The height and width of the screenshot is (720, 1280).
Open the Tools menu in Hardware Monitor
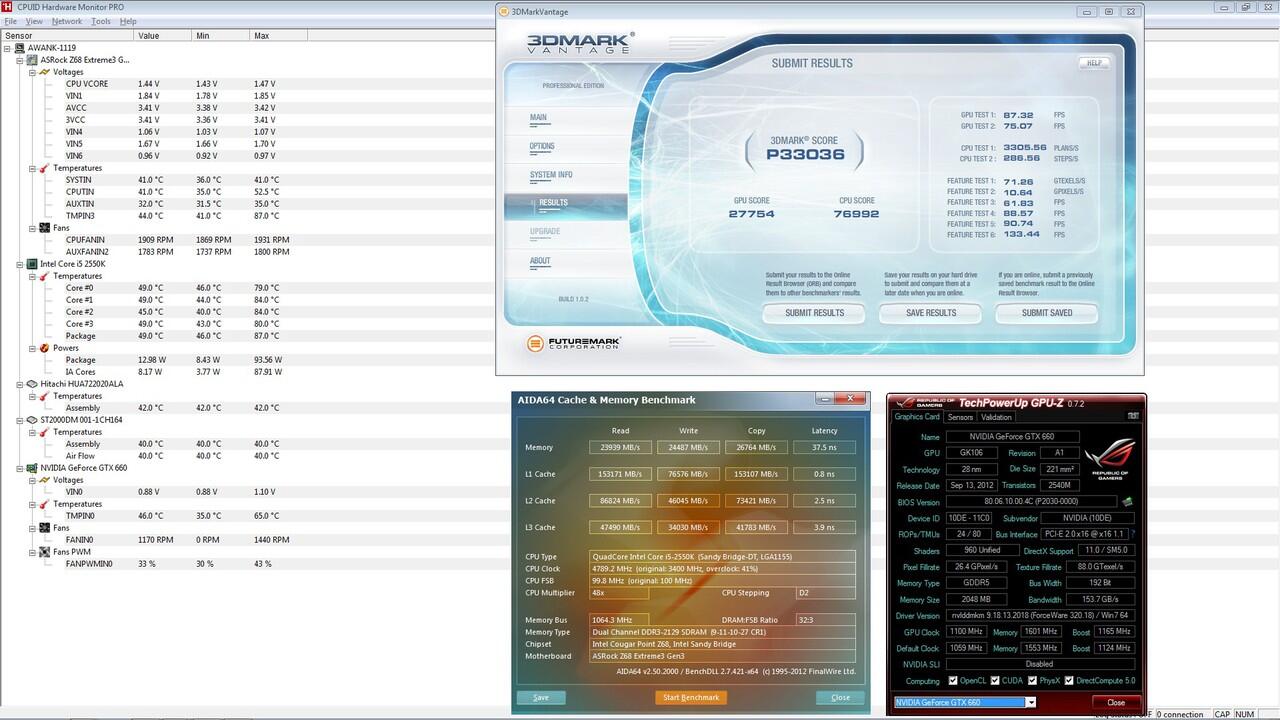click(x=101, y=21)
